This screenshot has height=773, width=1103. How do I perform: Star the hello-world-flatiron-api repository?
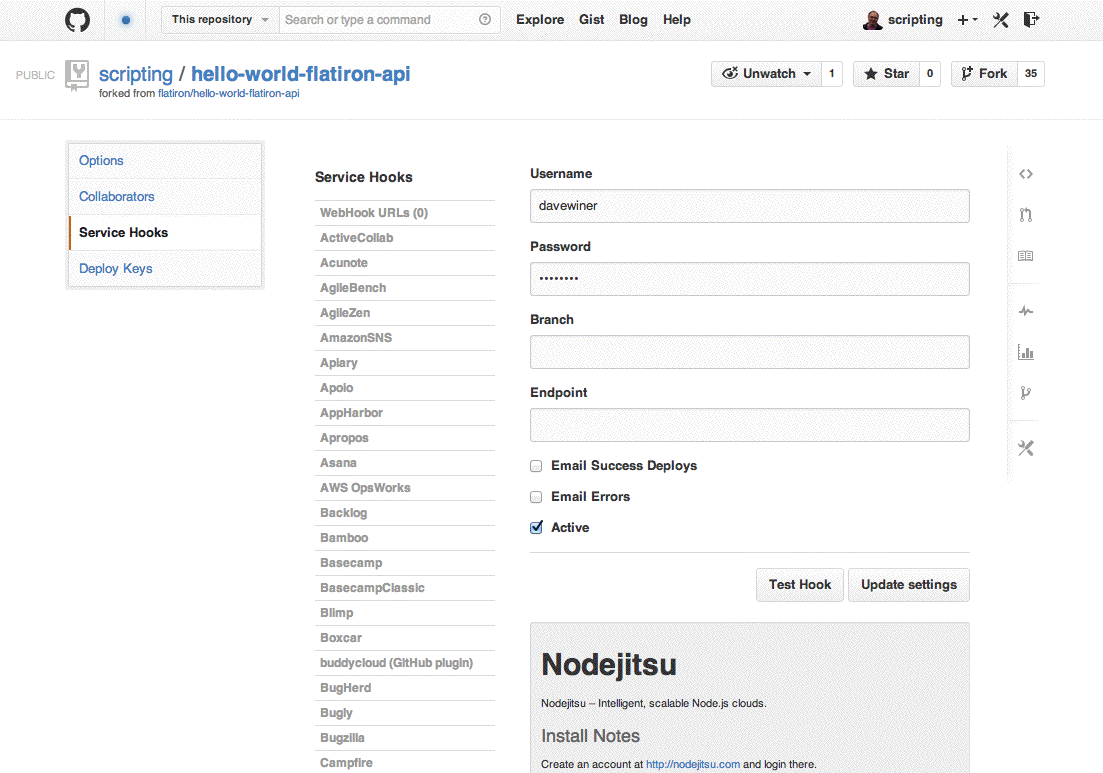tap(886, 74)
